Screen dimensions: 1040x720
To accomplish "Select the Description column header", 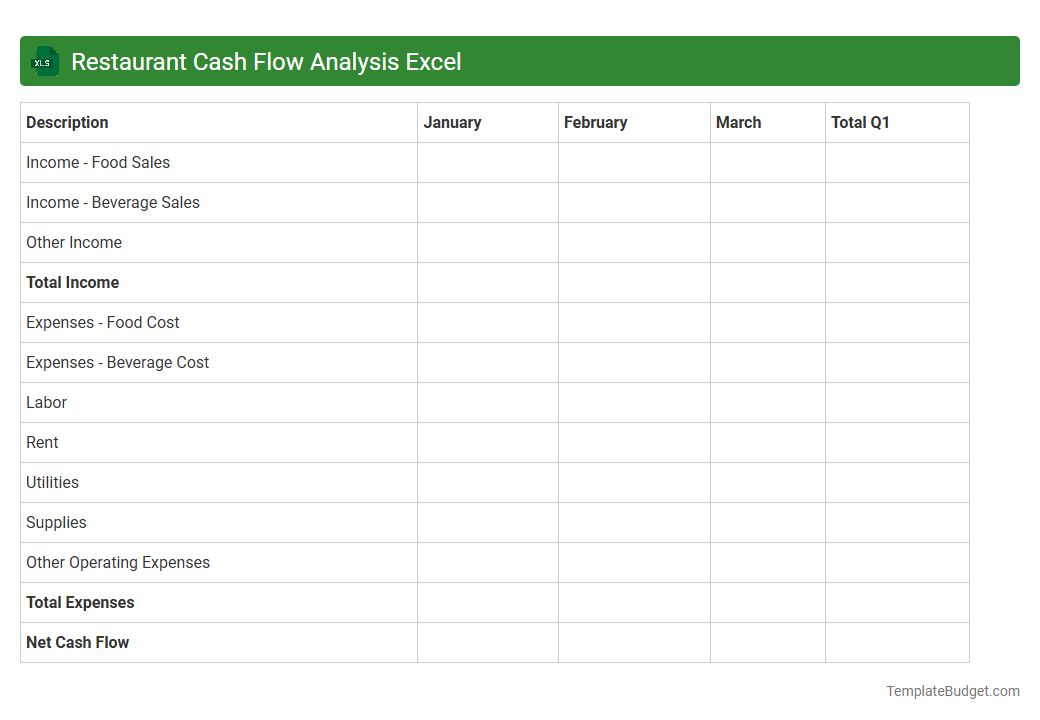I will click(67, 122).
